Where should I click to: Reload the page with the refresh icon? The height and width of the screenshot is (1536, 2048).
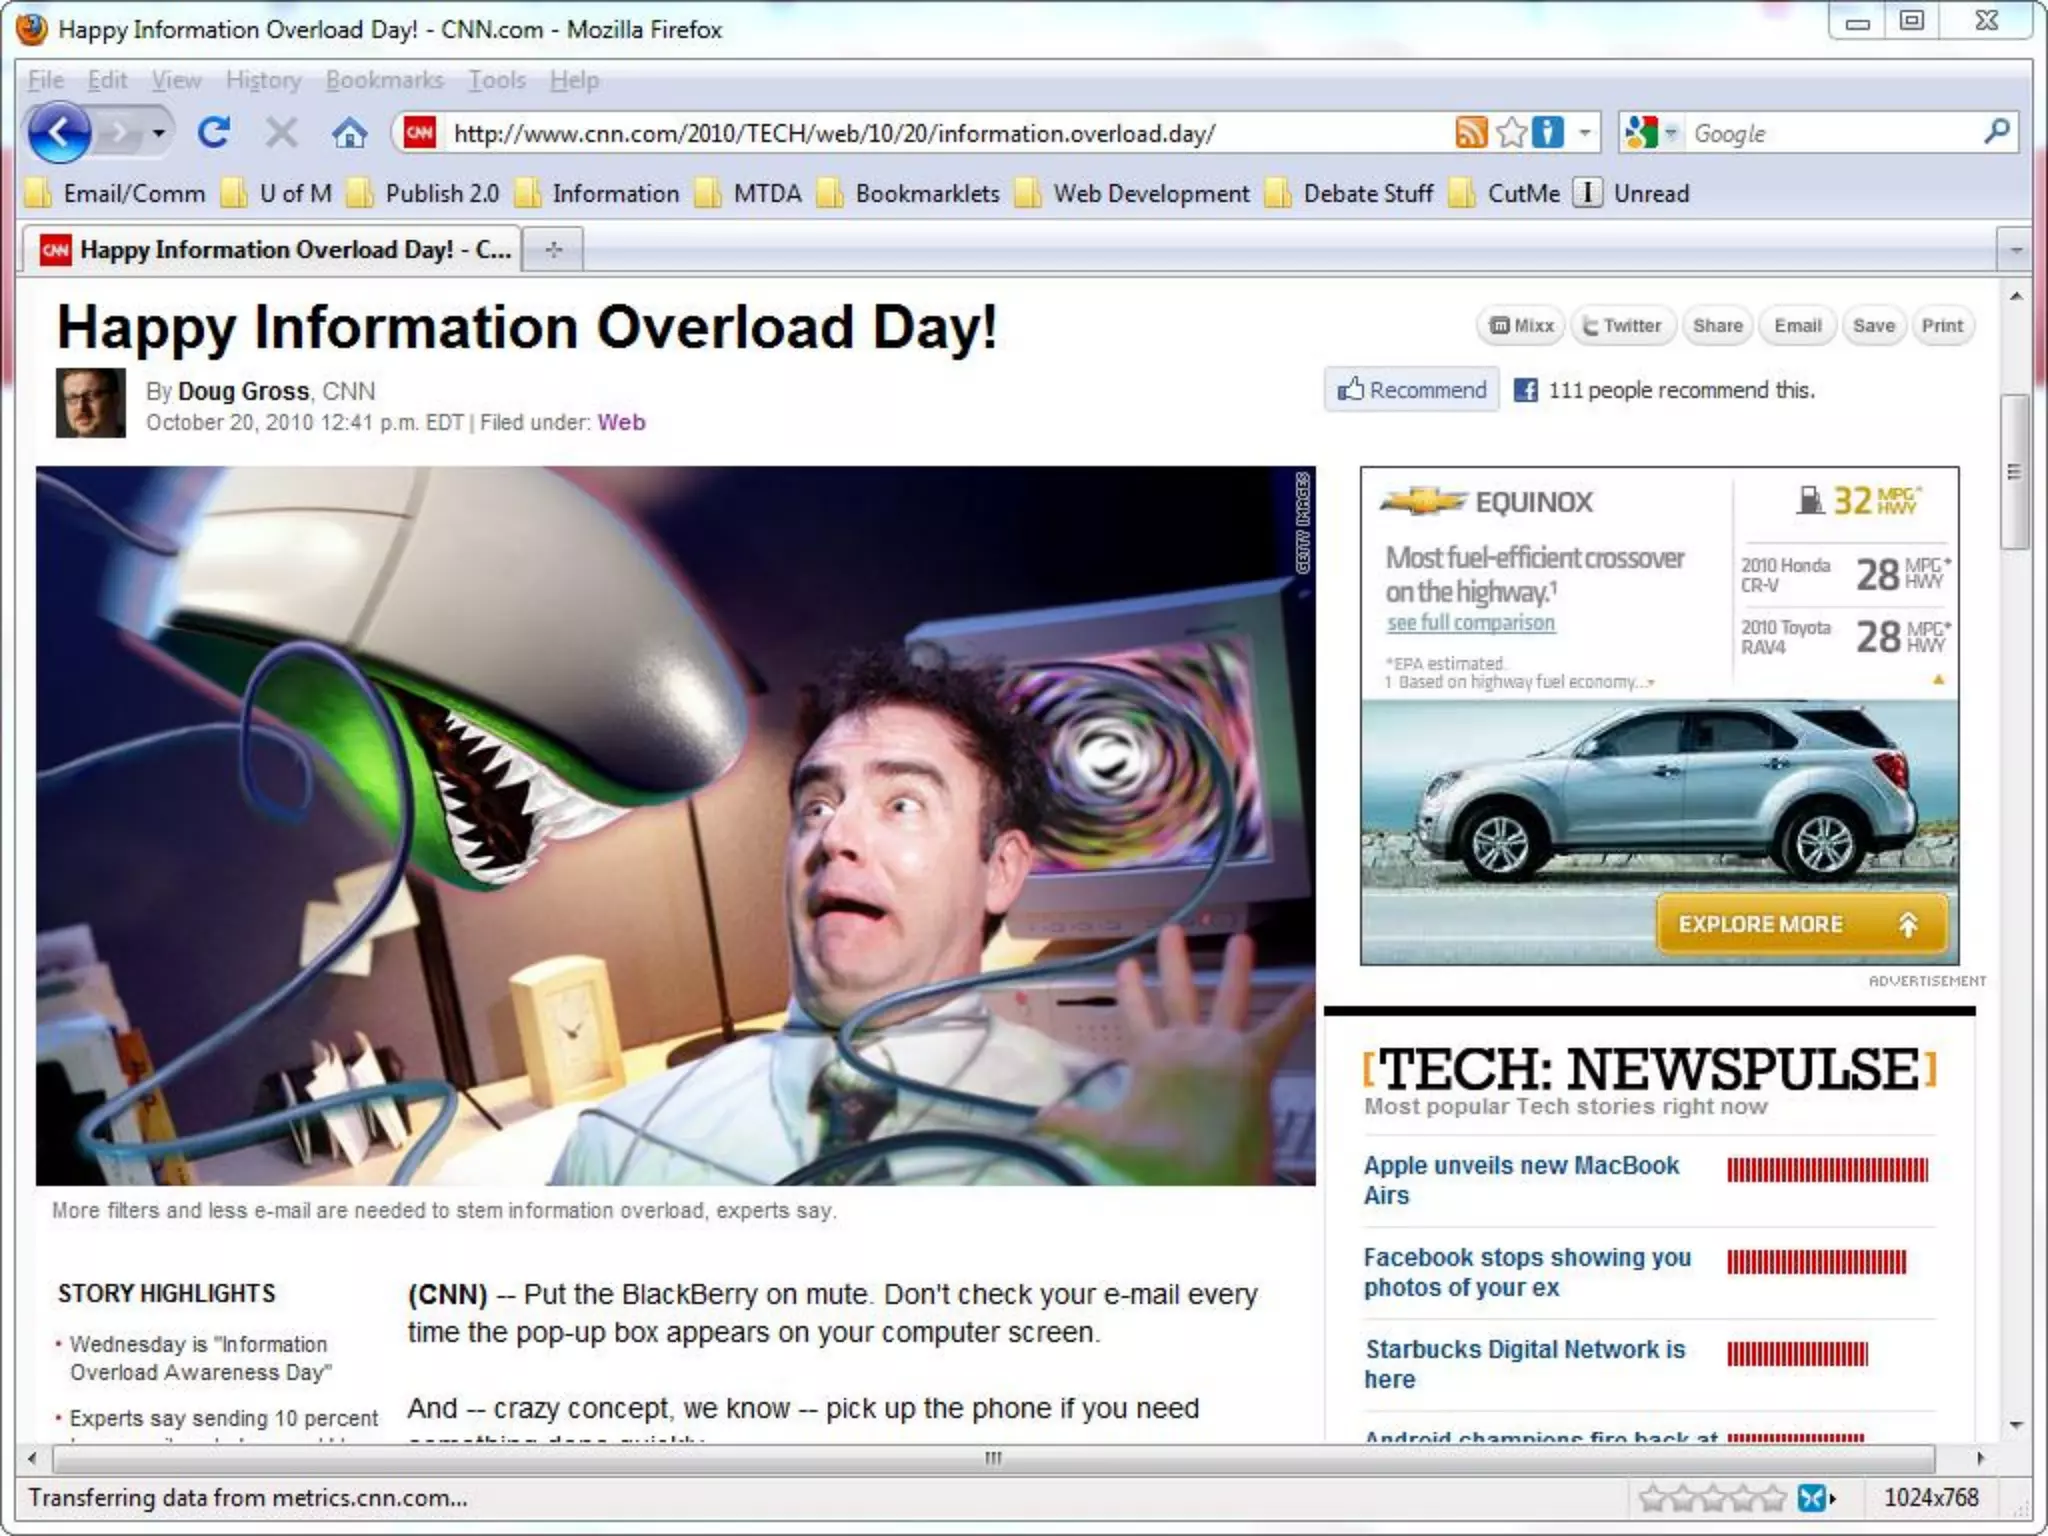214,132
